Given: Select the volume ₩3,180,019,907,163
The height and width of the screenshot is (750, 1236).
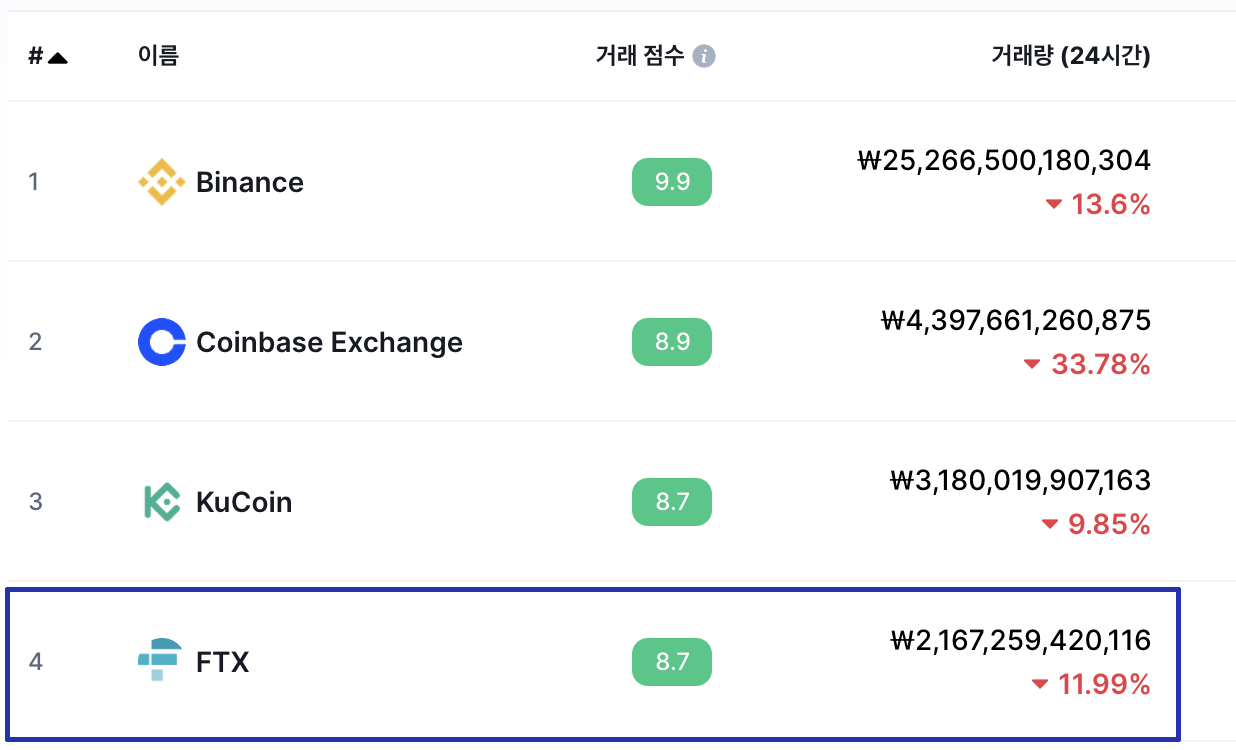Looking at the screenshot, I should (1020, 480).
